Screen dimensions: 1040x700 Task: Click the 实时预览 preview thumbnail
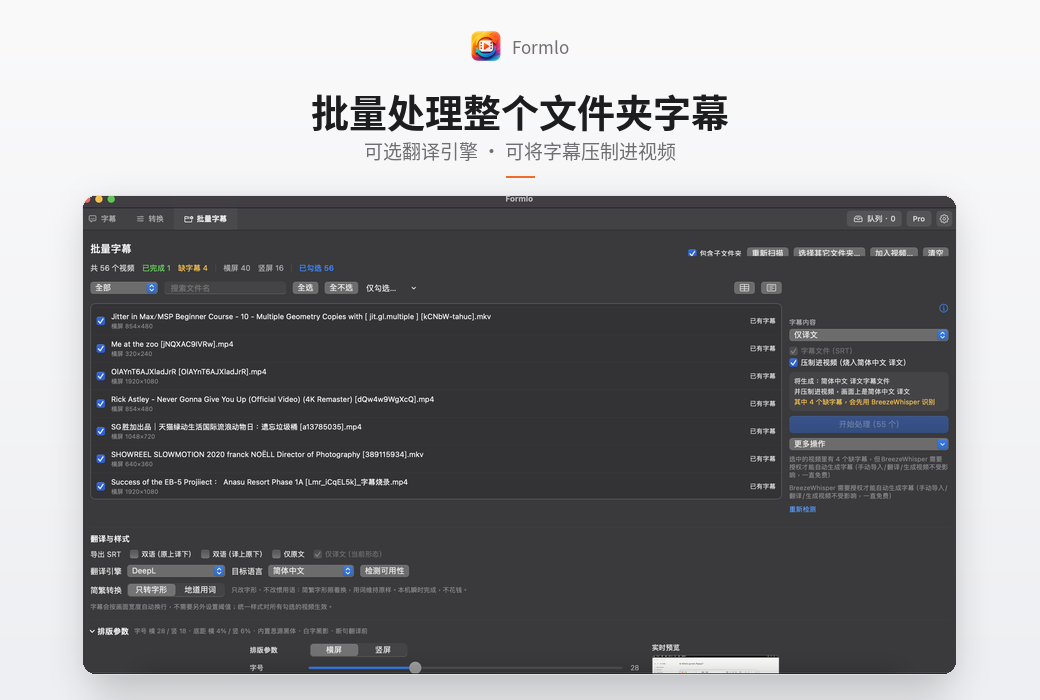point(716,665)
